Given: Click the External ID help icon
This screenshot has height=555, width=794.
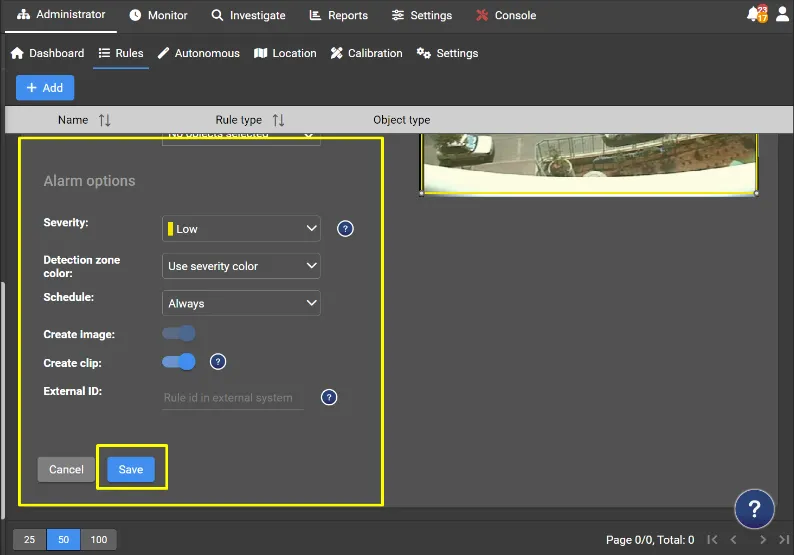Looking at the screenshot, I should point(329,398).
